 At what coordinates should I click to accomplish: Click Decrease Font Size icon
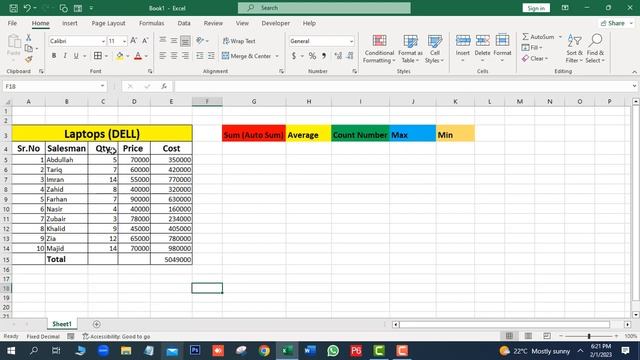[x=145, y=41]
